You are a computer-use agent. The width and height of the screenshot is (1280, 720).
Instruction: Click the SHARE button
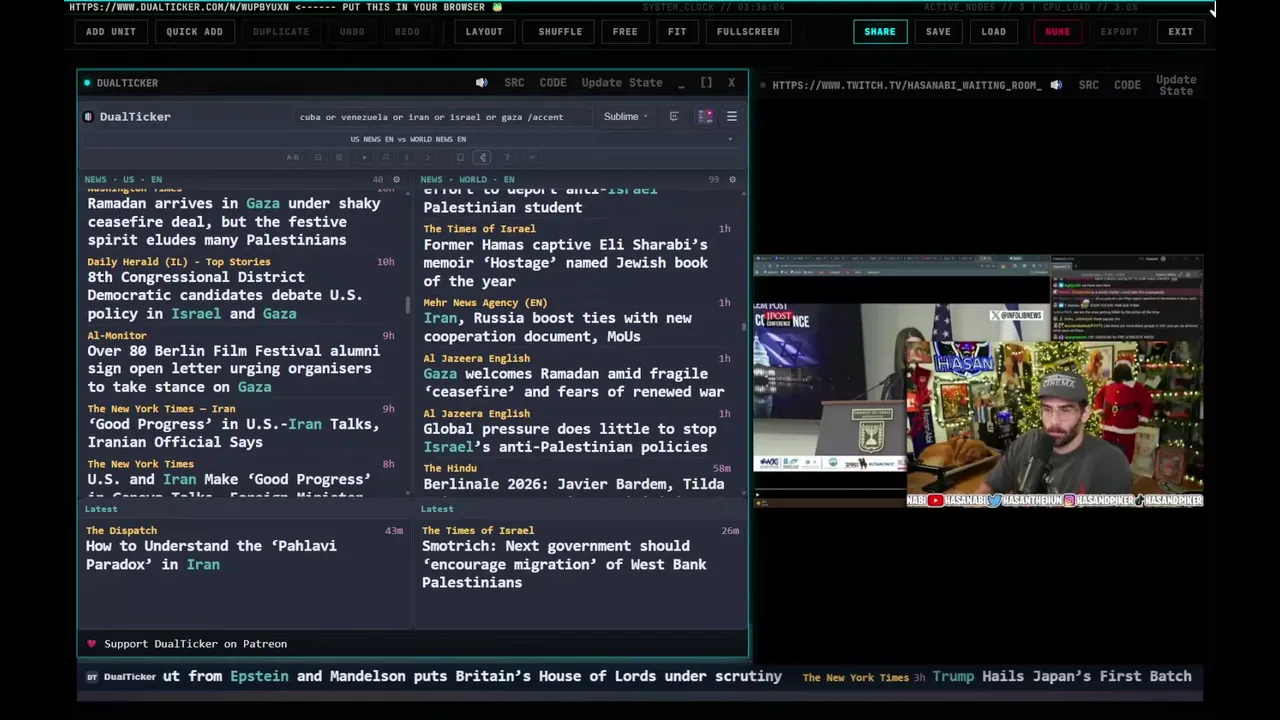880,31
